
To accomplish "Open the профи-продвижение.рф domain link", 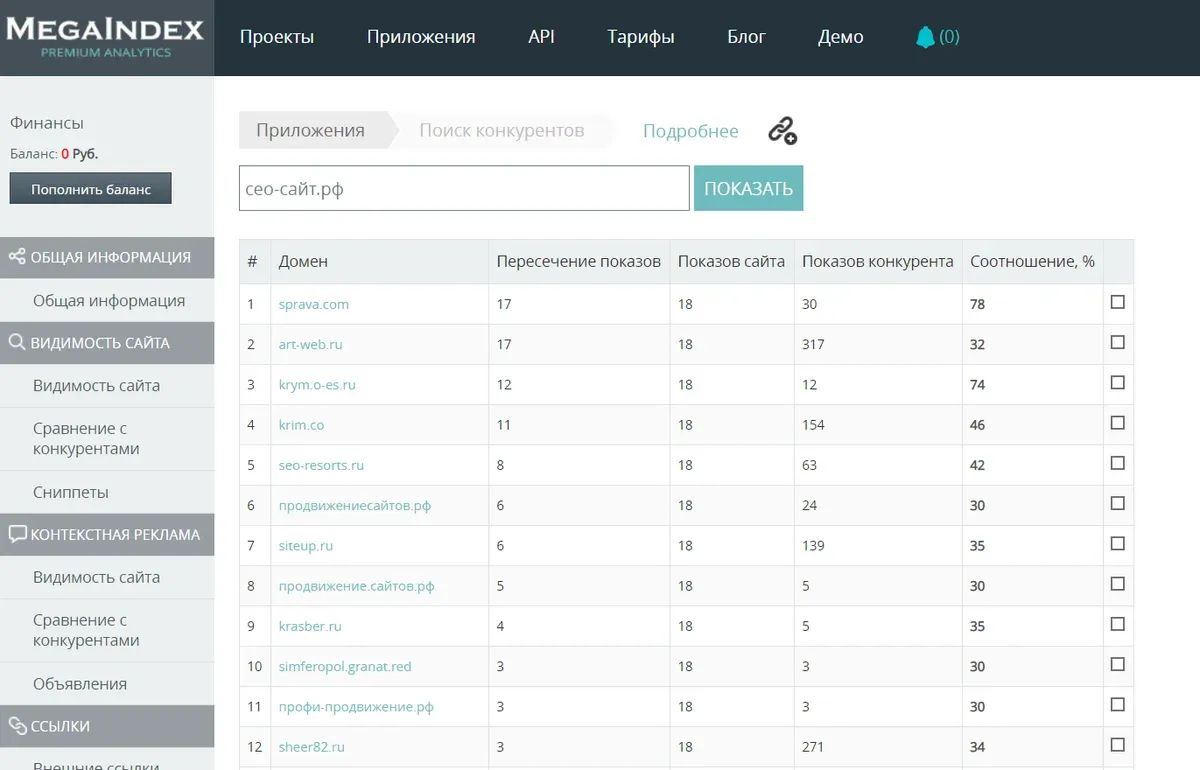I will coord(356,707).
